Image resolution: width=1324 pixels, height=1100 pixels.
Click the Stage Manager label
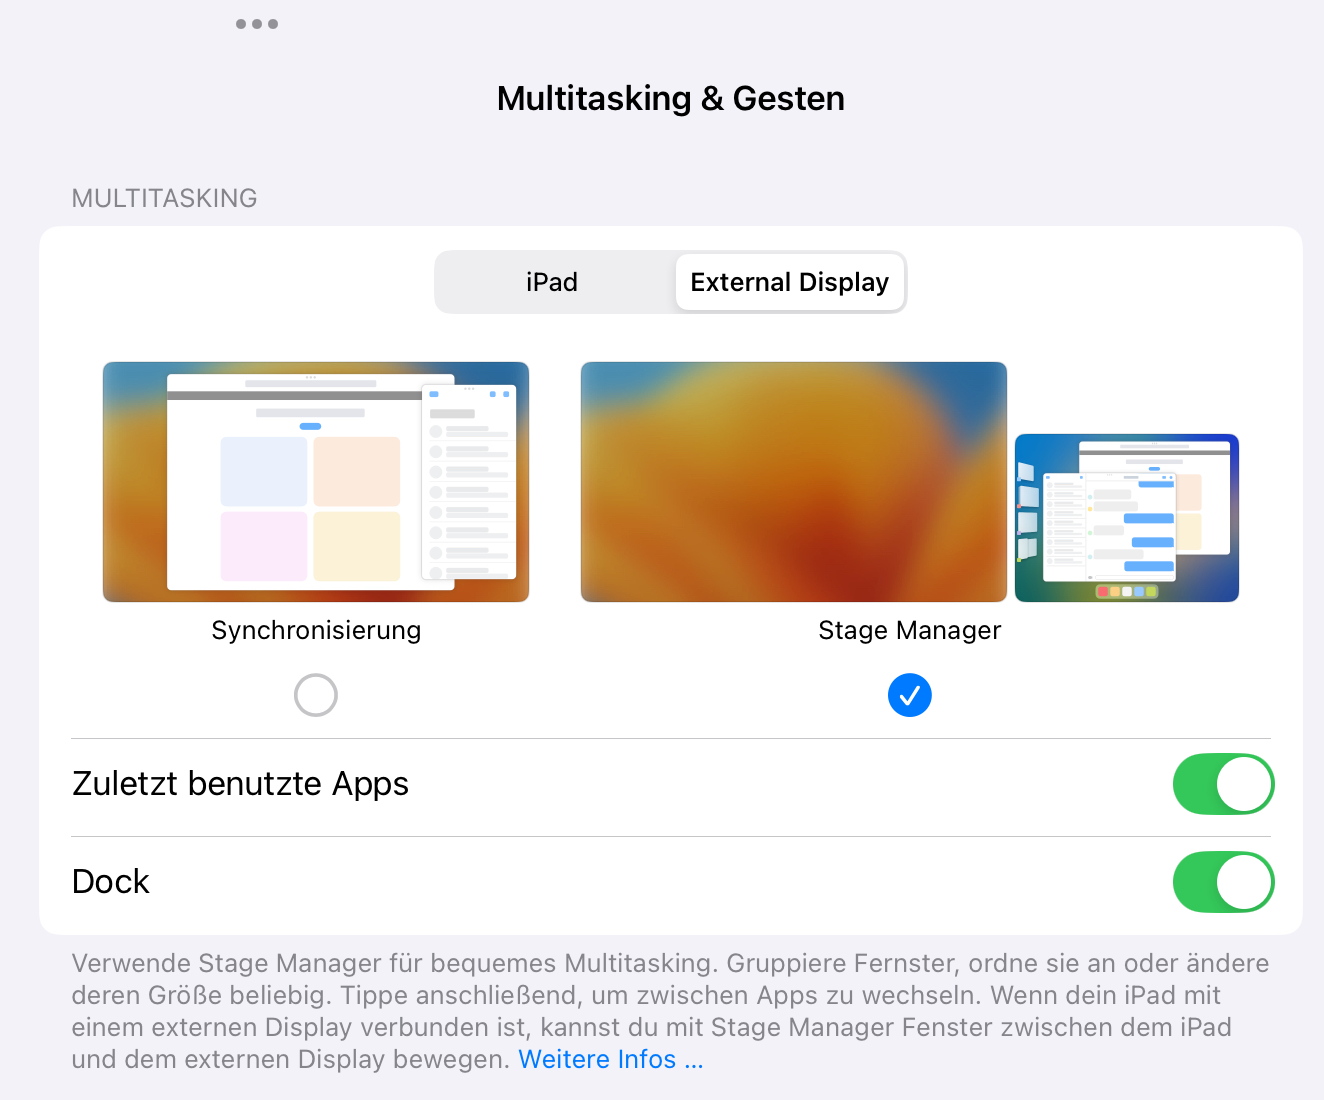(910, 630)
